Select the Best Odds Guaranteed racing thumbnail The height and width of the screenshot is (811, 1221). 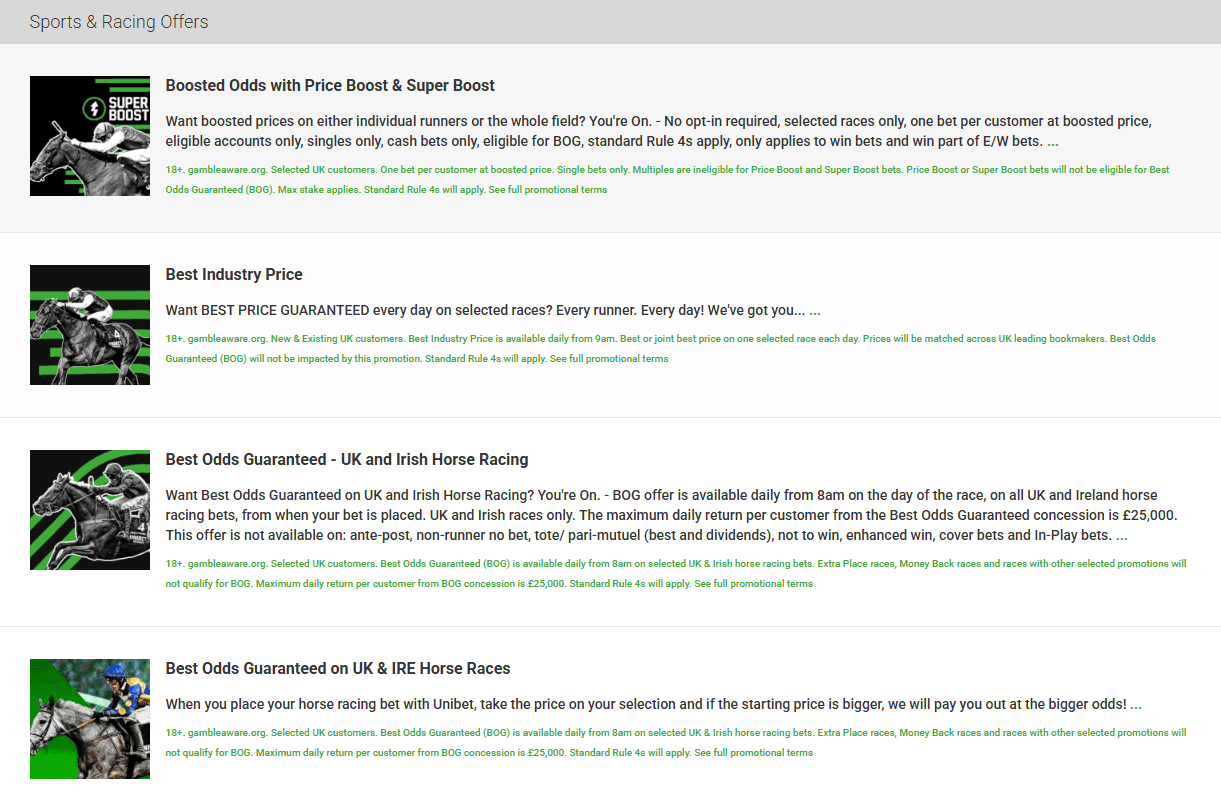coord(89,510)
